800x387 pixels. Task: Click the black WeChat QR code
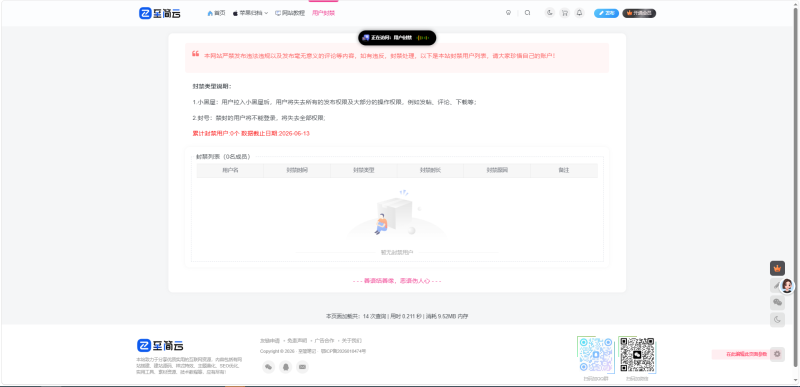637,354
